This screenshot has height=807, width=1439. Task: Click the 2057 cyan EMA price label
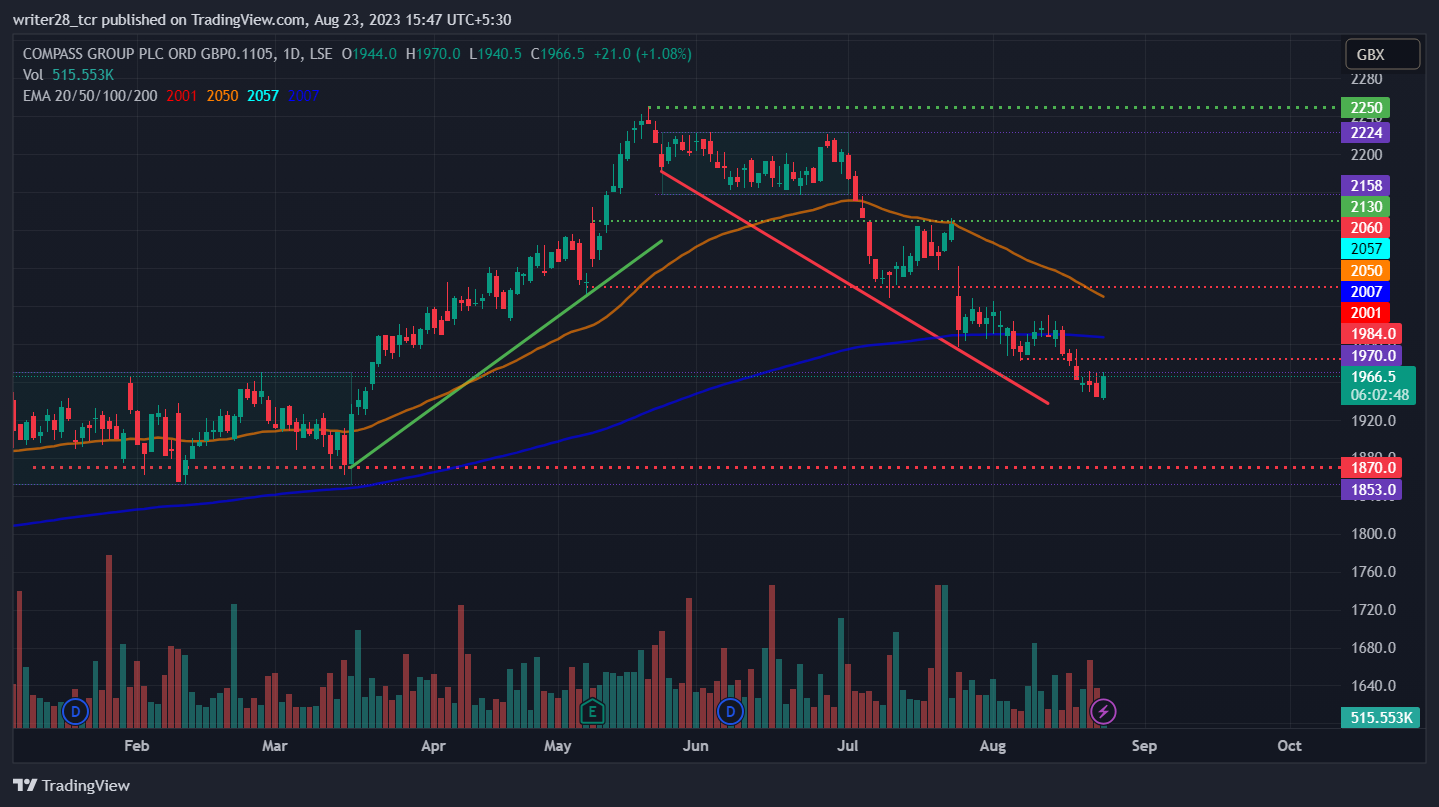(1365, 249)
